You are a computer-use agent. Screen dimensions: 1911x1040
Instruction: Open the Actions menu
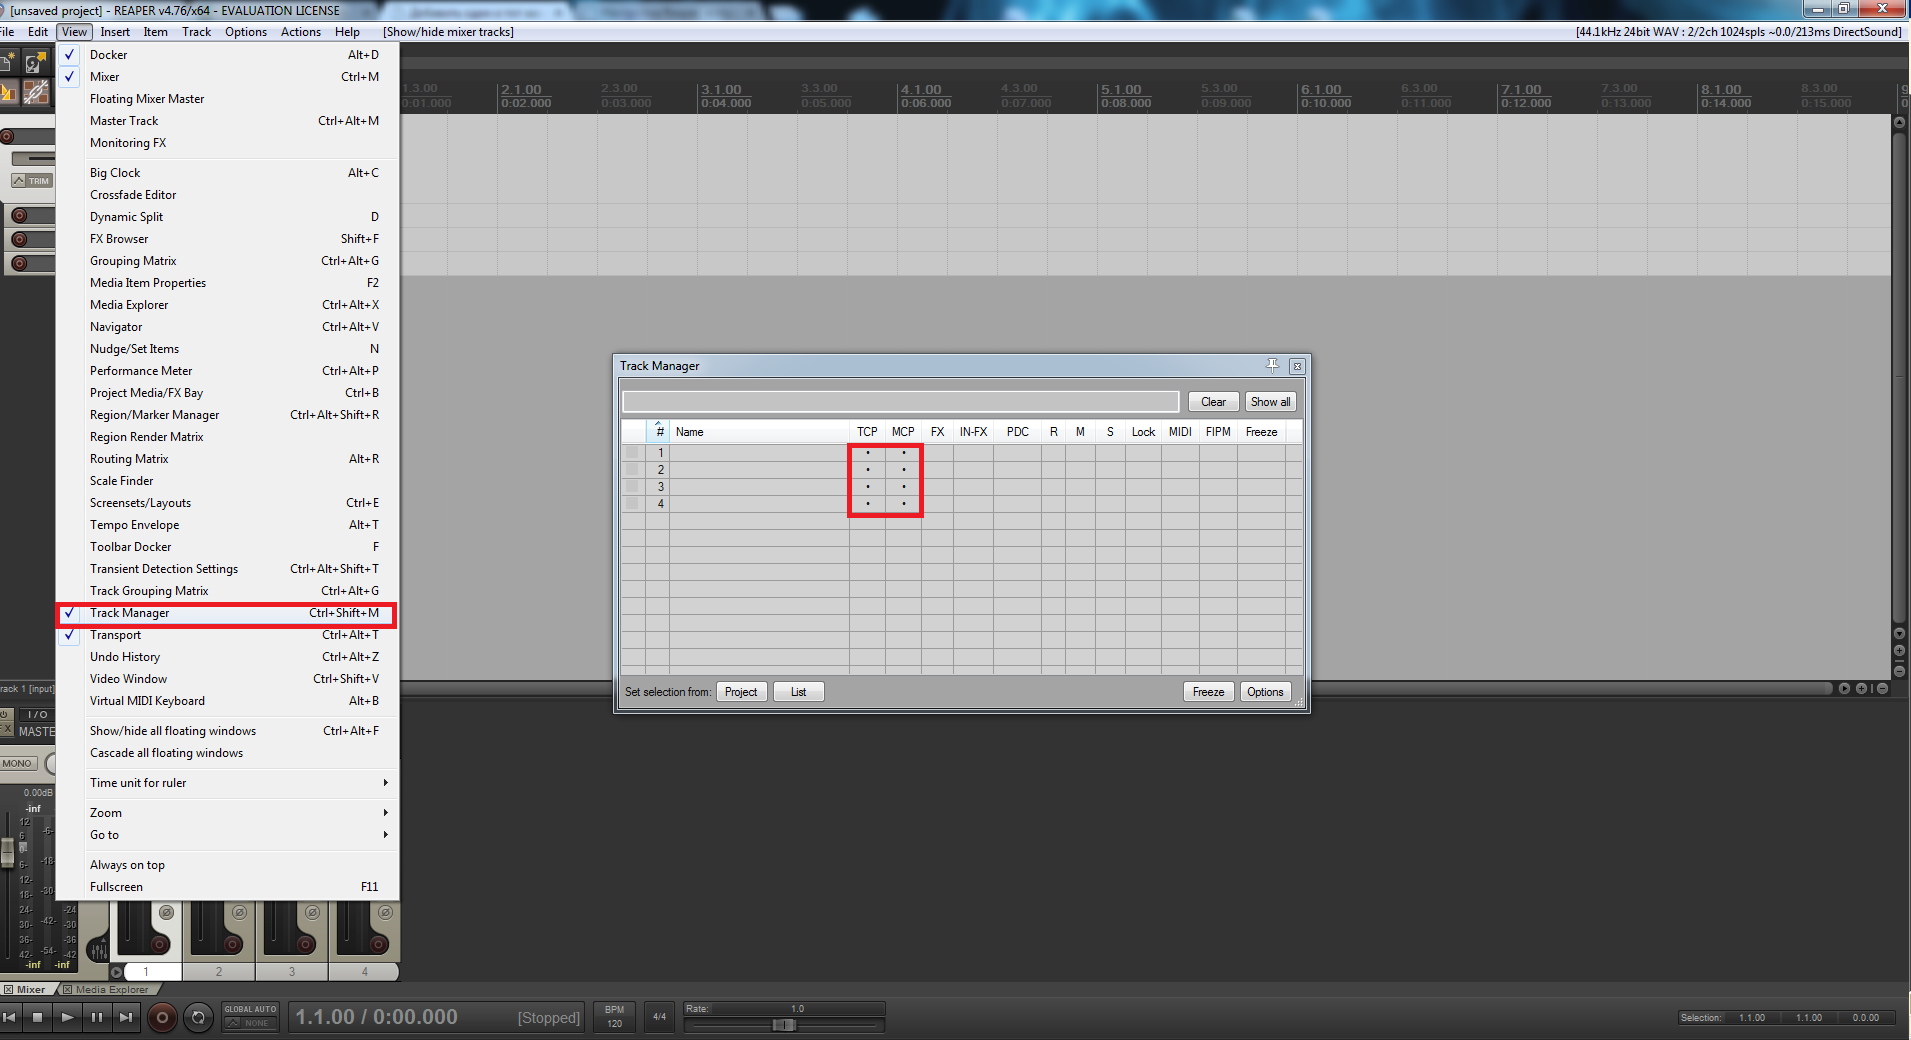(300, 32)
